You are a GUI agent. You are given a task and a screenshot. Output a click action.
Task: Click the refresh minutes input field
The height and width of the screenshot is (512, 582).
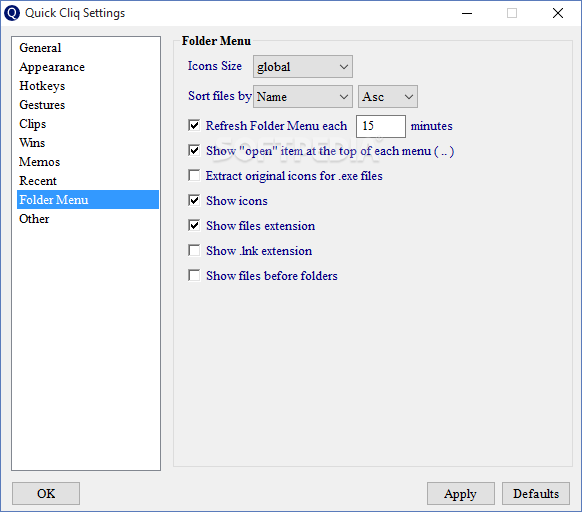coord(381,126)
